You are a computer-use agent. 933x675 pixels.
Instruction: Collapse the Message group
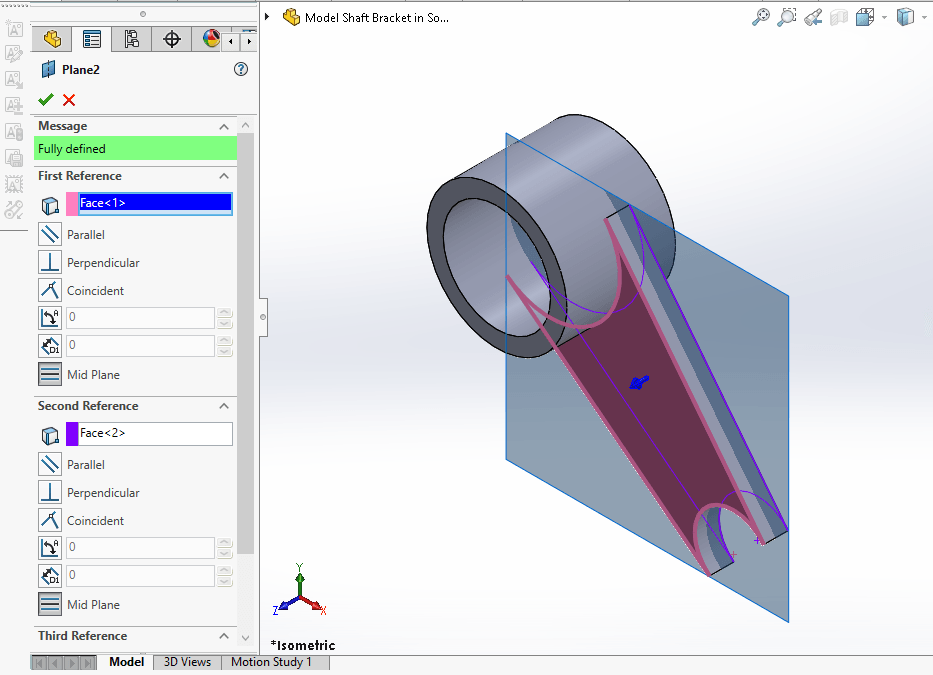click(224, 125)
